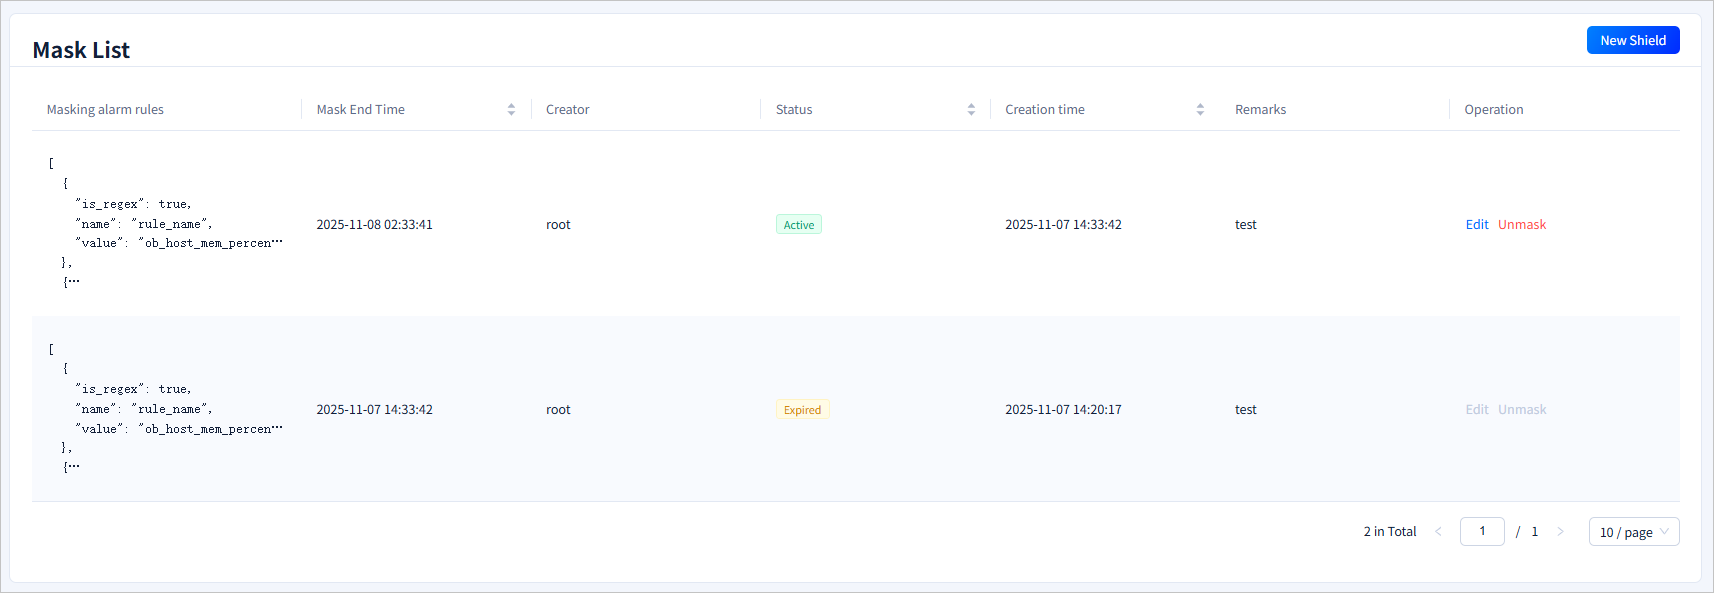Select the truncated rule JSON in the Active row

click(x=165, y=224)
